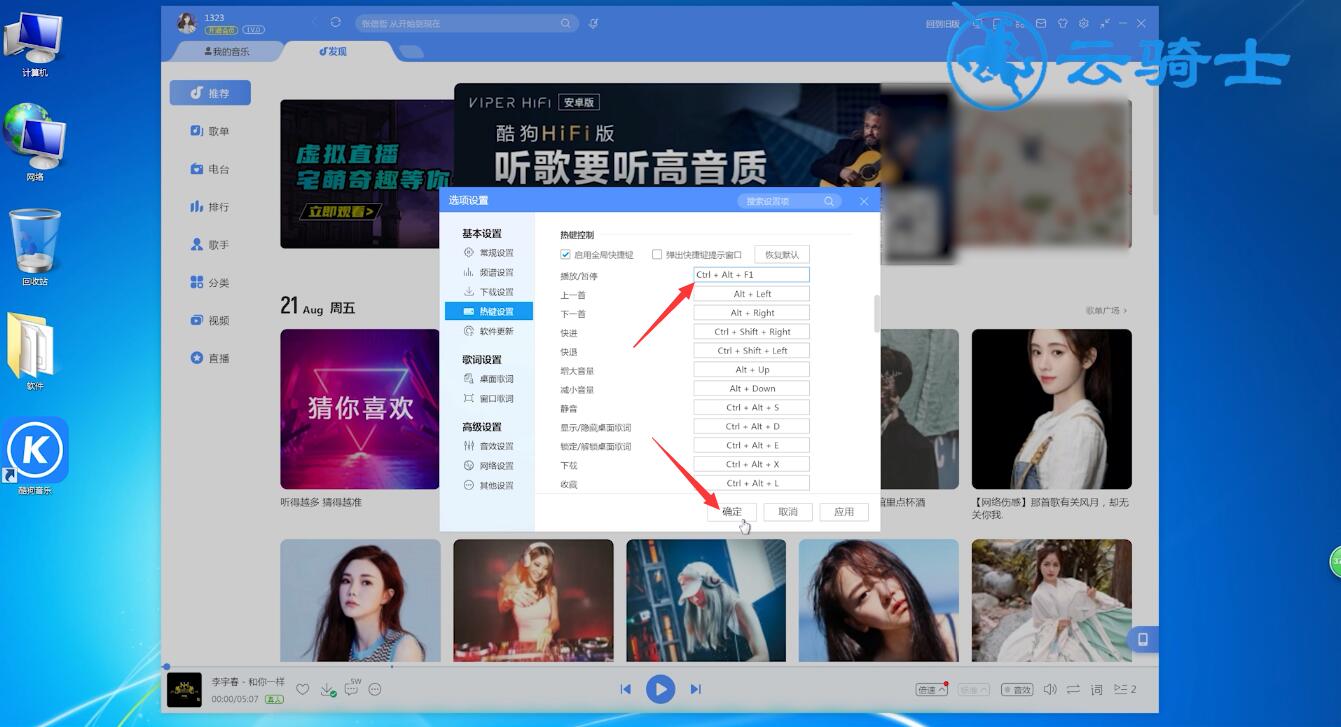Open the 猜你喜欢 playlist thumbnail
This screenshot has width=1341, height=727.
point(360,408)
